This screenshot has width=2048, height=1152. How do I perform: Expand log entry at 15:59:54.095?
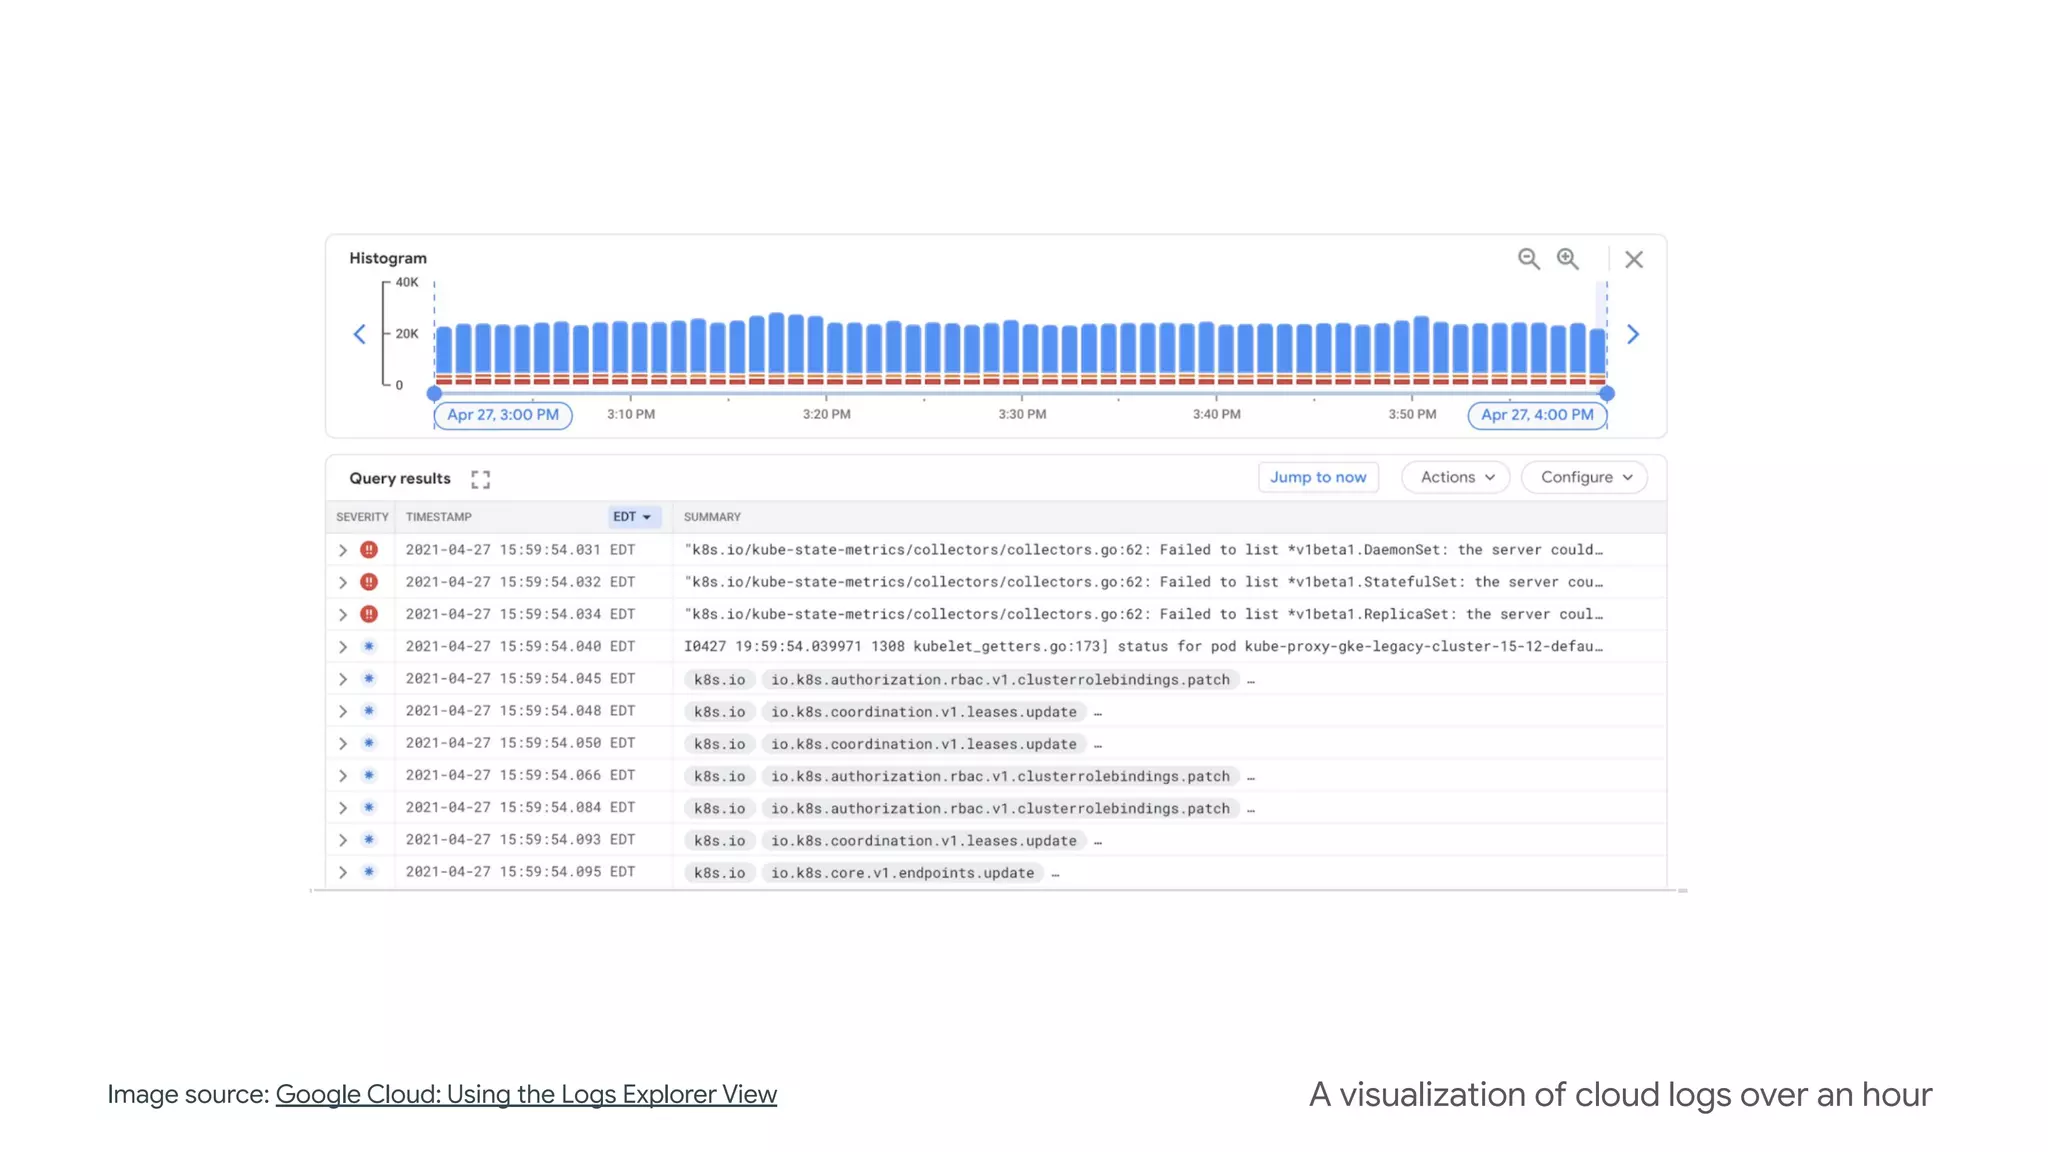pyautogui.click(x=343, y=872)
